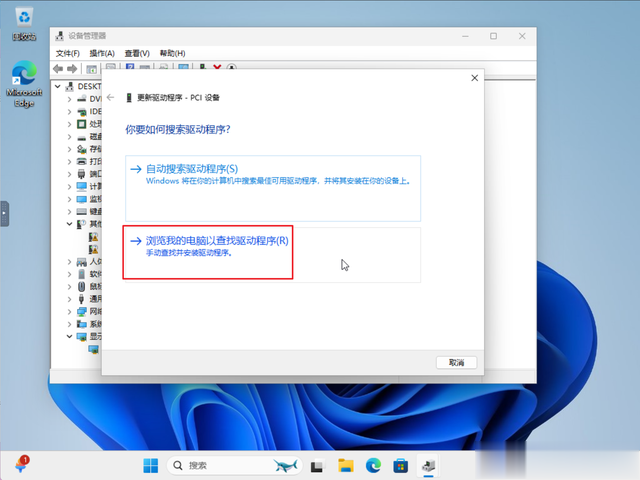Choose 浏览我的电脑以查找驱动程序(R) option
Viewport: 640px width, 480px height.
point(273,255)
